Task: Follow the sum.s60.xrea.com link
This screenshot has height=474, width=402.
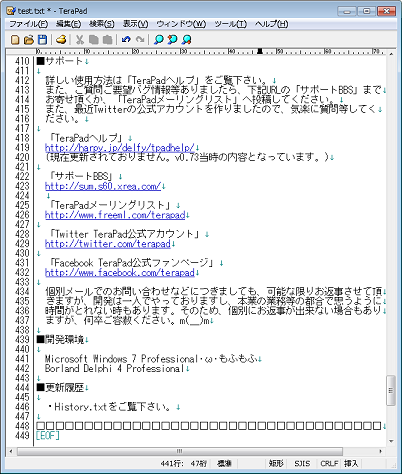Action: (103, 186)
